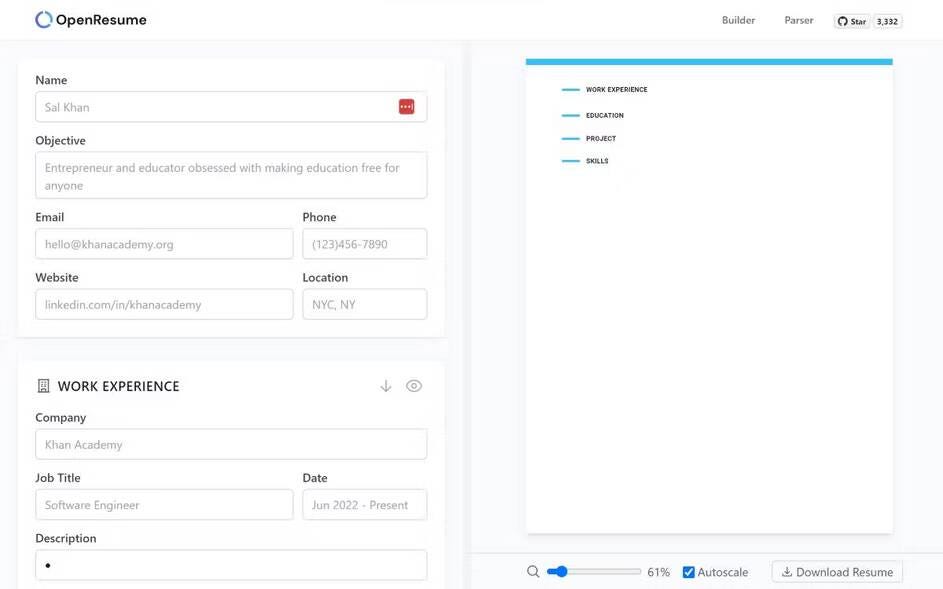
Task: Click the red password manager icon in Name field
Action: click(x=406, y=107)
